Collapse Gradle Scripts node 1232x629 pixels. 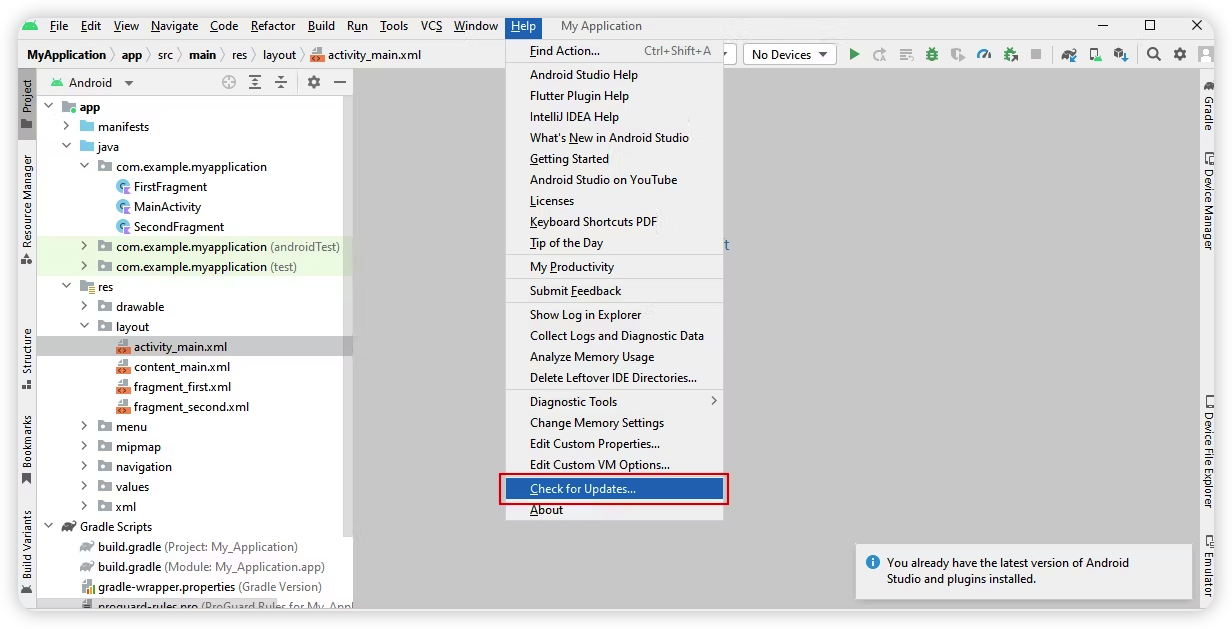coord(48,526)
